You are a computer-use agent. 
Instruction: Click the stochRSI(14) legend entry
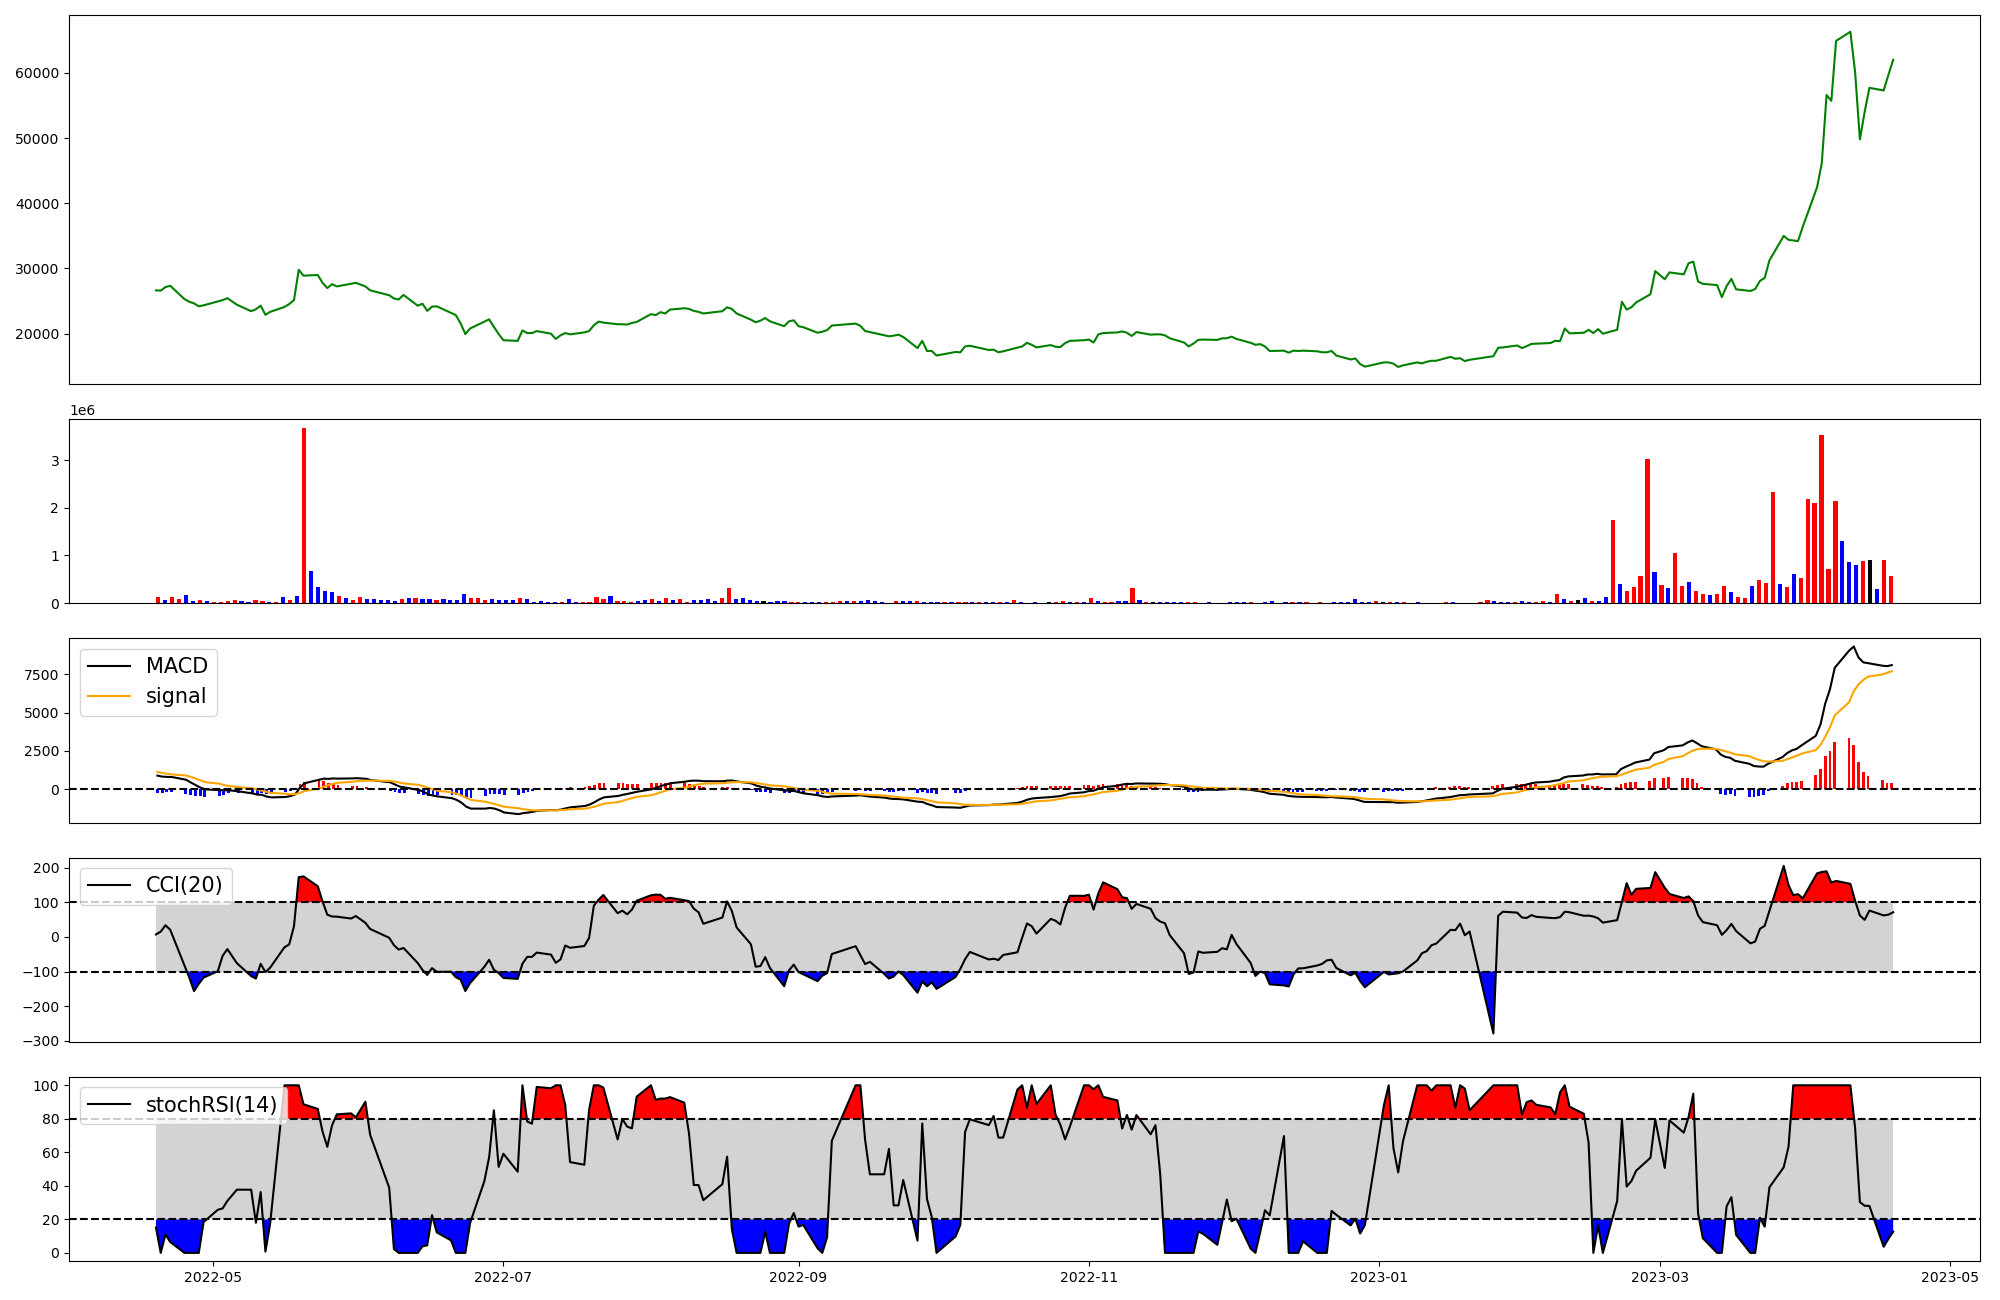tap(211, 1105)
